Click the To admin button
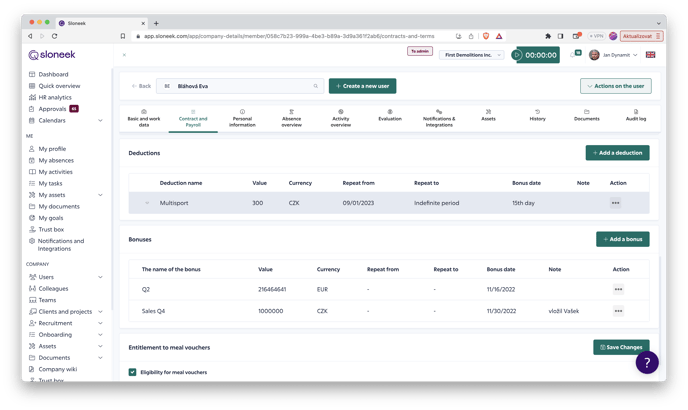688x410 pixels. tap(420, 51)
